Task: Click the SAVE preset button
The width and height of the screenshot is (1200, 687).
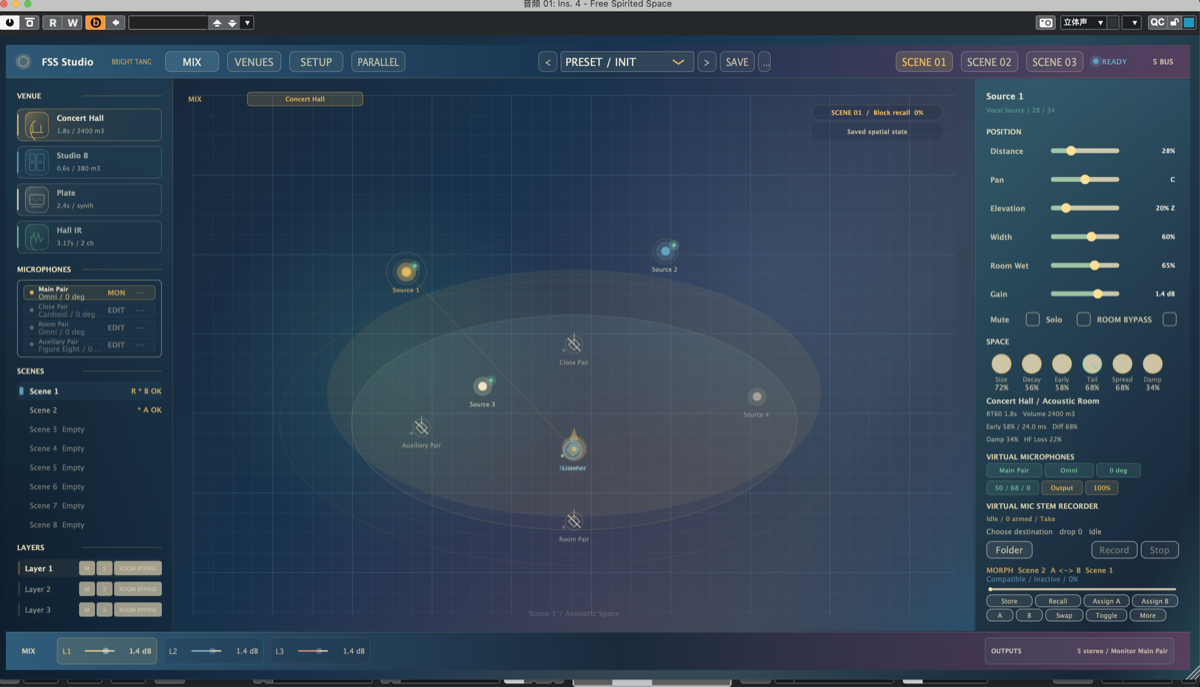Action: (737, 62)
